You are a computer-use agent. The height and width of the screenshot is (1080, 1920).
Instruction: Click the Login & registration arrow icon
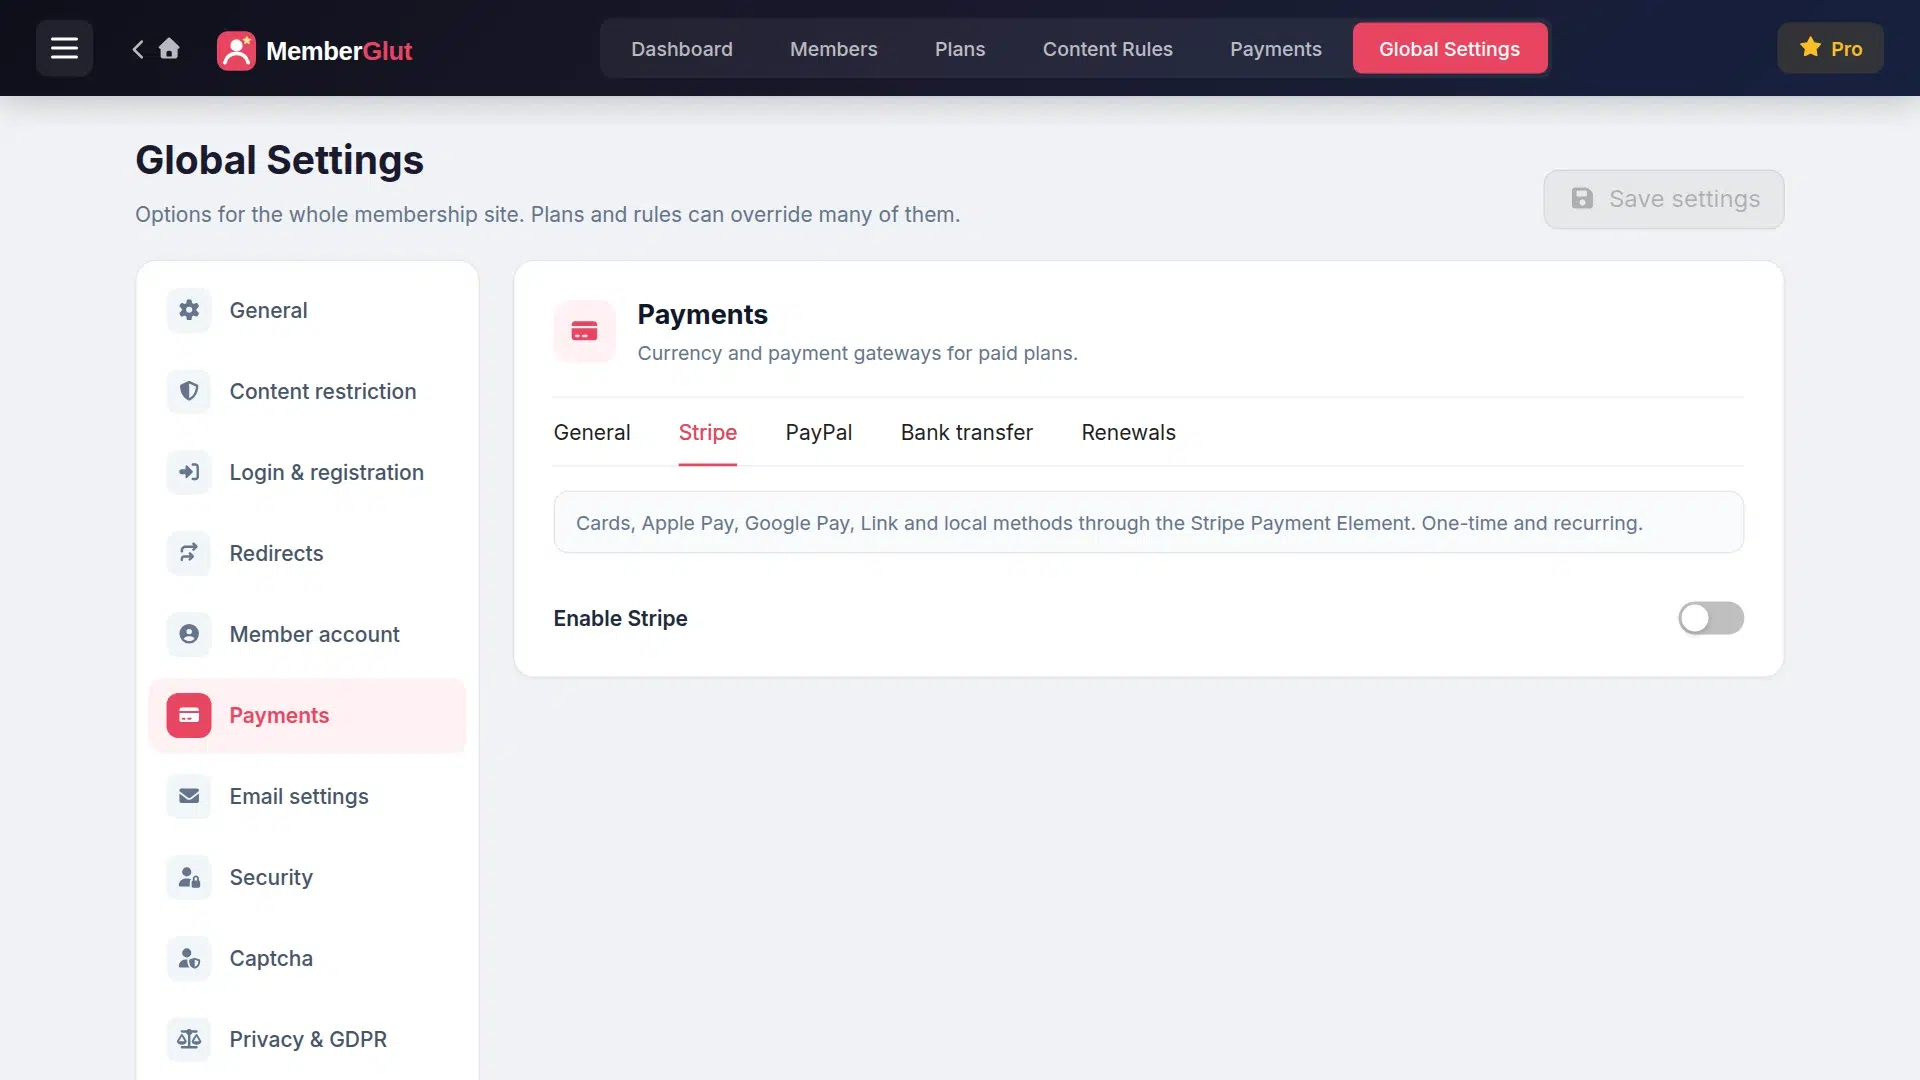click(189, 472)
